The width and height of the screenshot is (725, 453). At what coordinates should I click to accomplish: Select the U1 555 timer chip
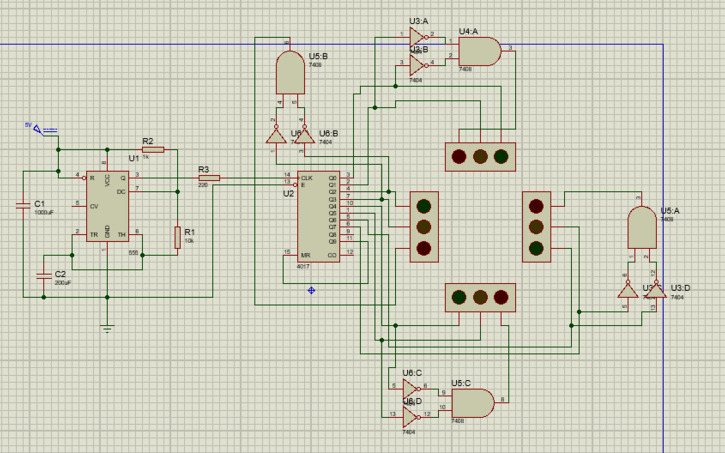[x=107, y=206]
